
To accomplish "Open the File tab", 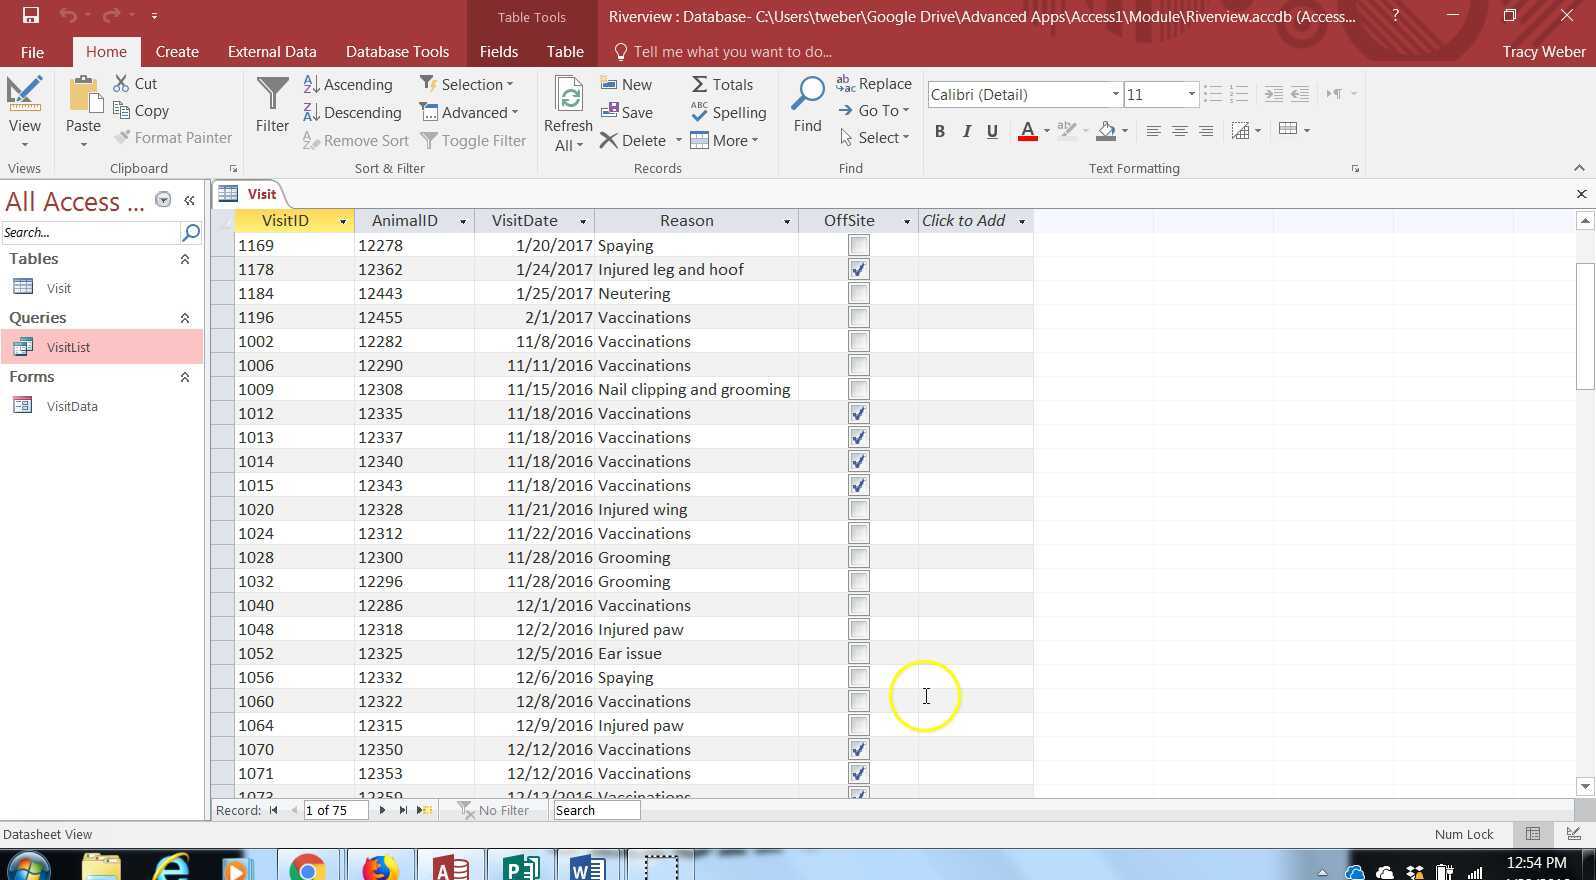I will tap(32, 52).
